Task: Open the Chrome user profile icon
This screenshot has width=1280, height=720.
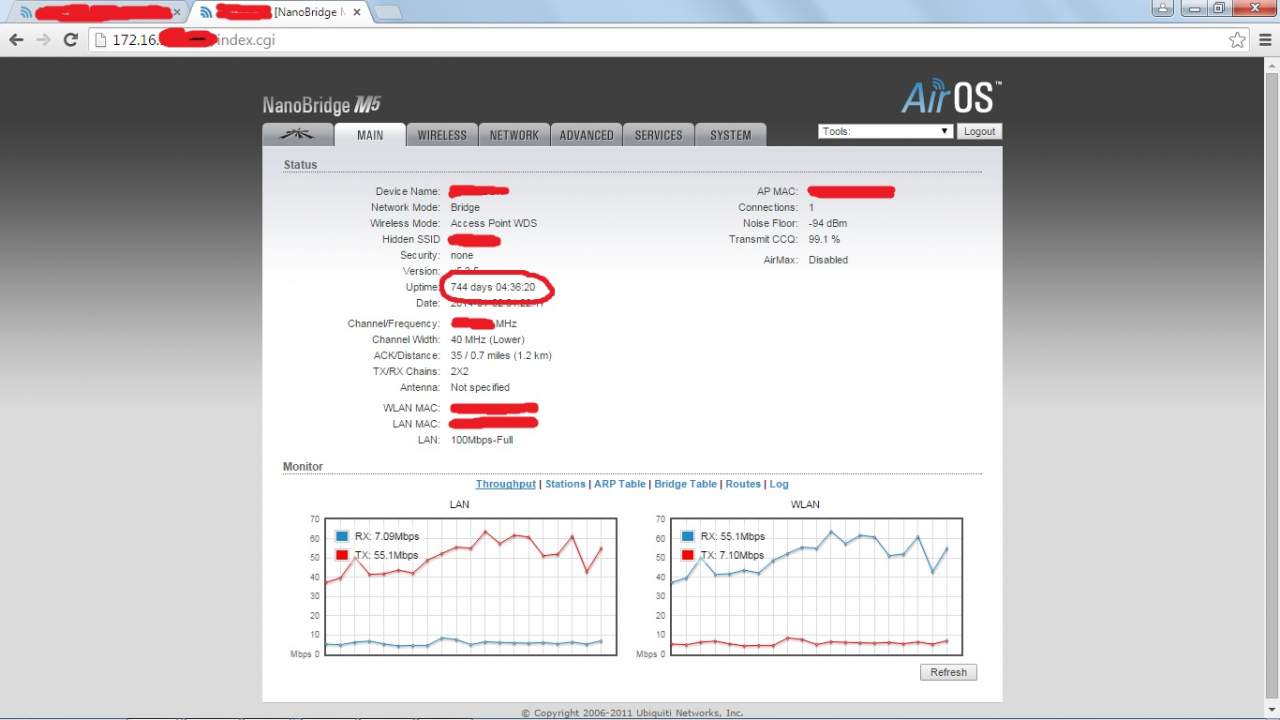Action: 1163,8
